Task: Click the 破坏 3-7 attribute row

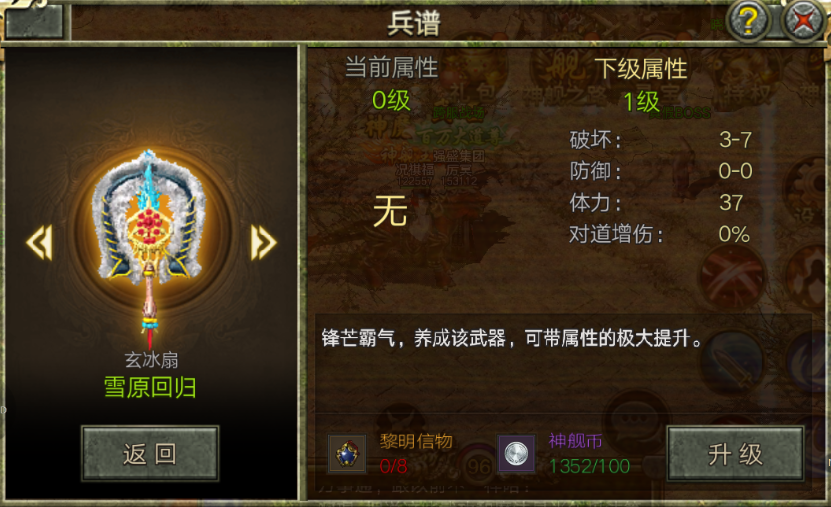Action: 661,140
